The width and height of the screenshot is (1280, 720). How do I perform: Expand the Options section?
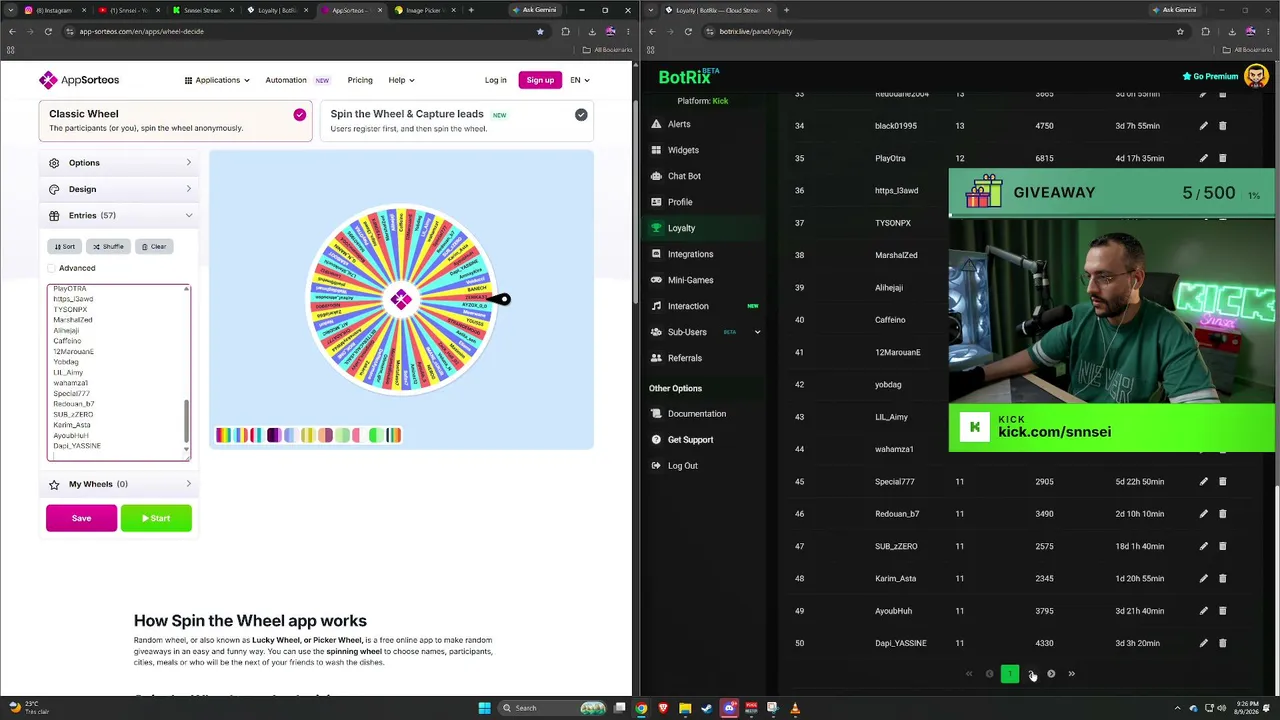pyautogui.click(x=120, y=163)
